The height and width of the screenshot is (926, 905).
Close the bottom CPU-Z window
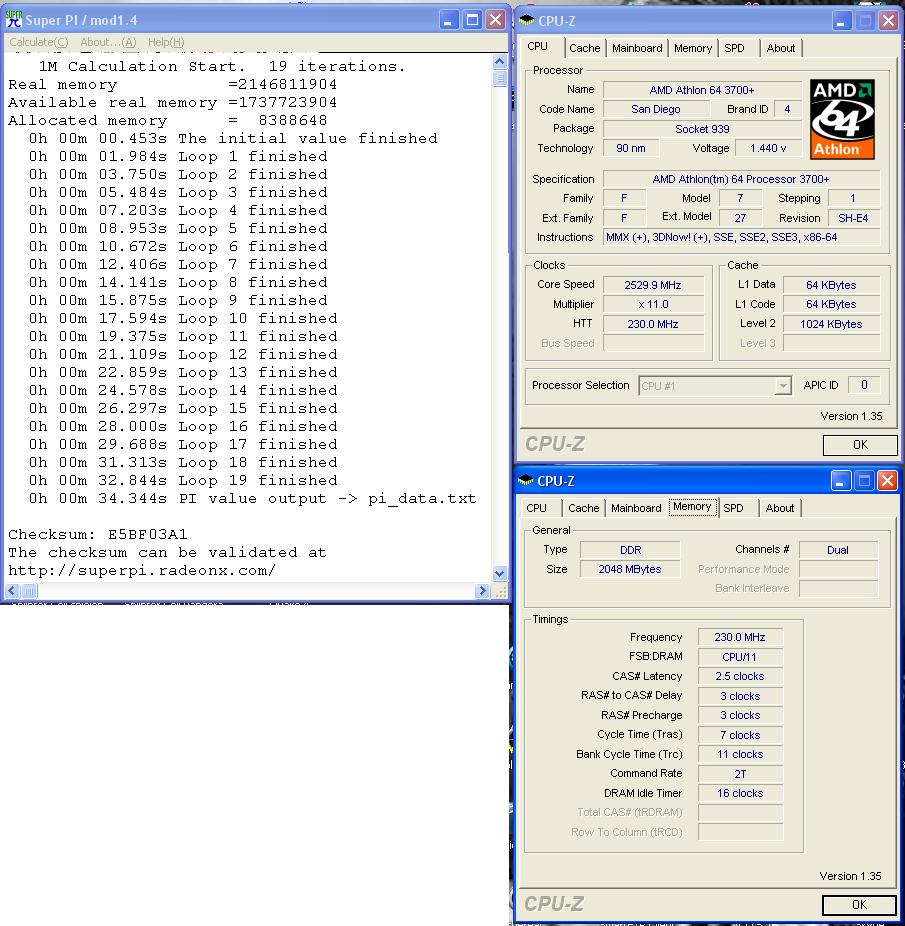887,481
